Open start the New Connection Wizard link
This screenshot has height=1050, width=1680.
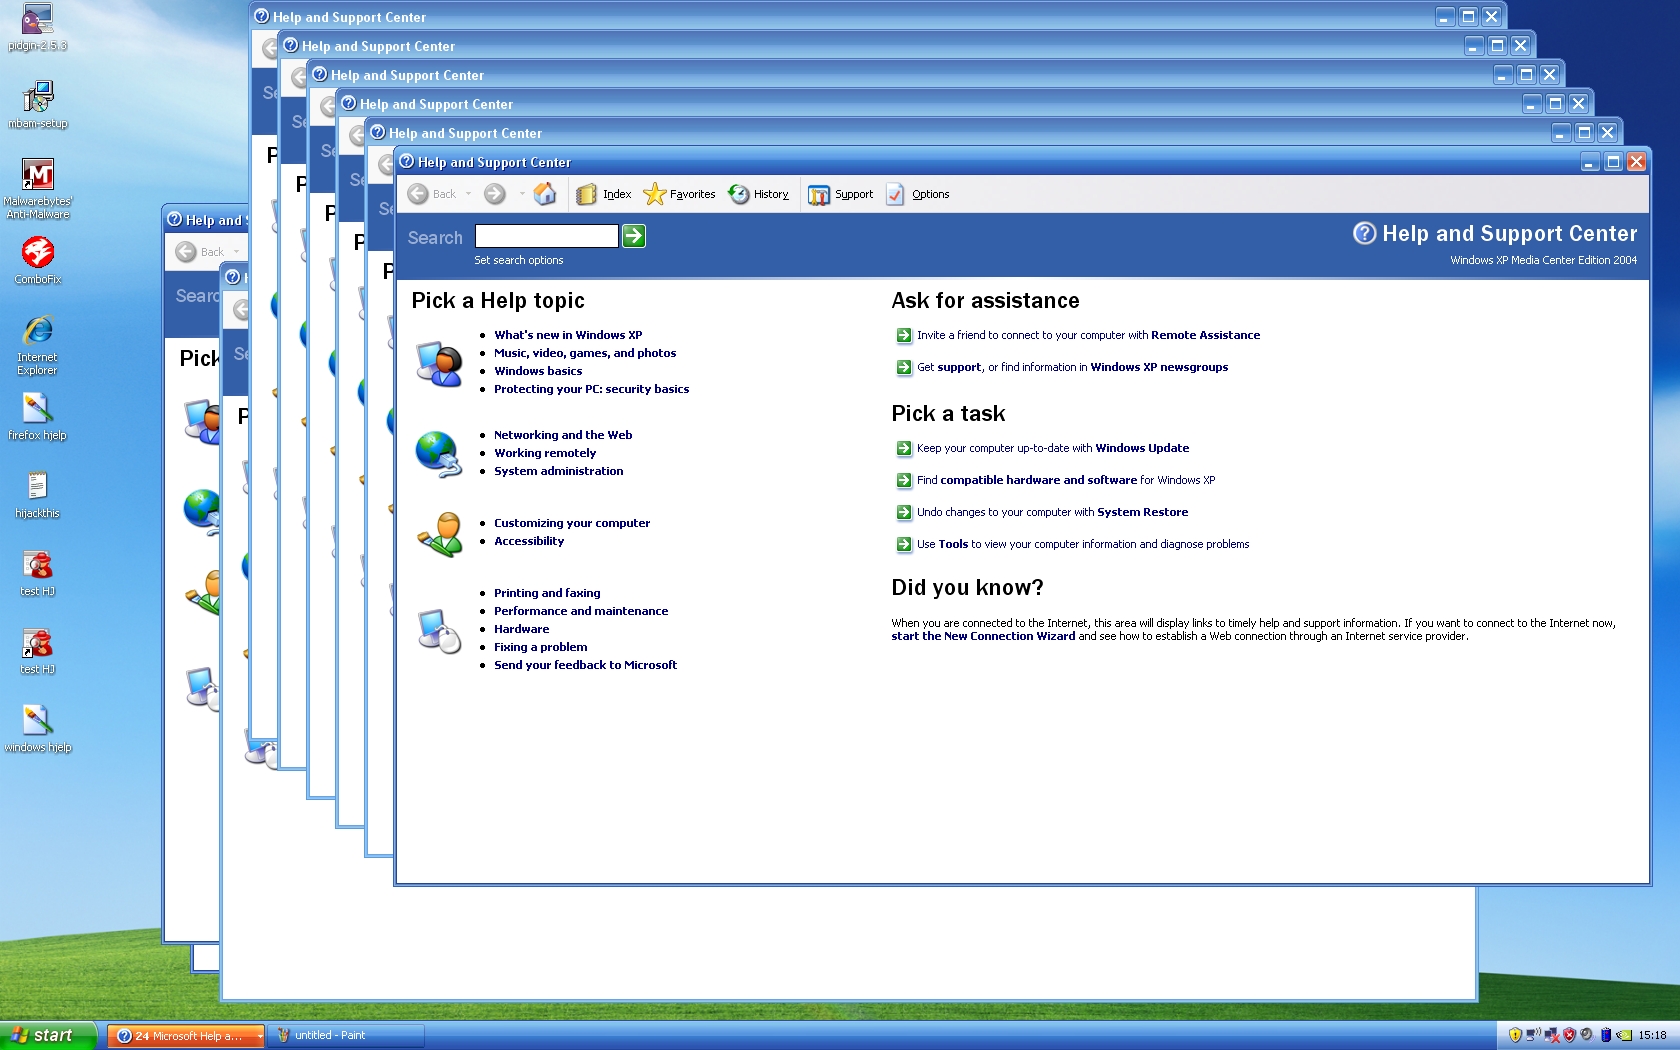pyautogui.click(x=983, y=636)
